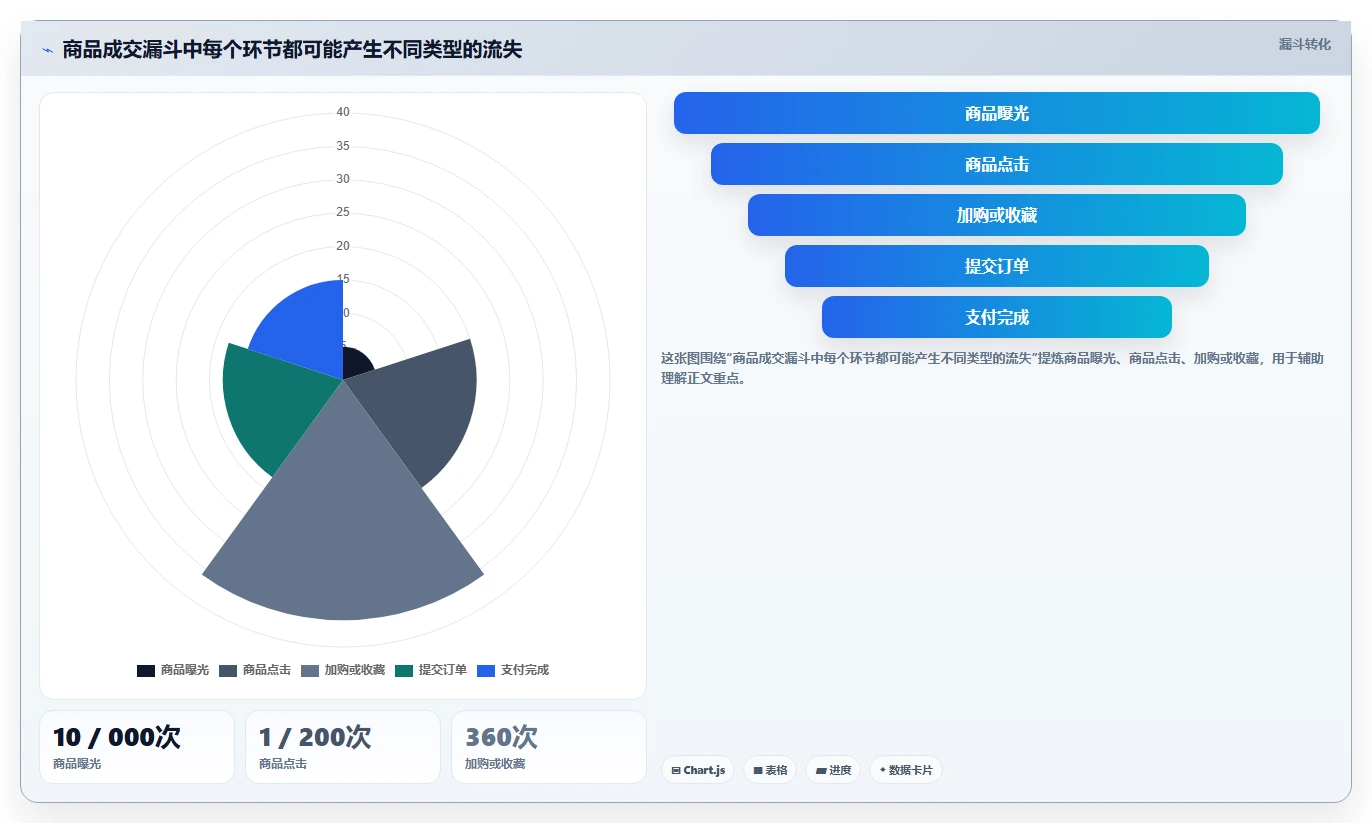
Task: Click the 漏斗转化 tag in header
Action: [x=1304, y=44]
